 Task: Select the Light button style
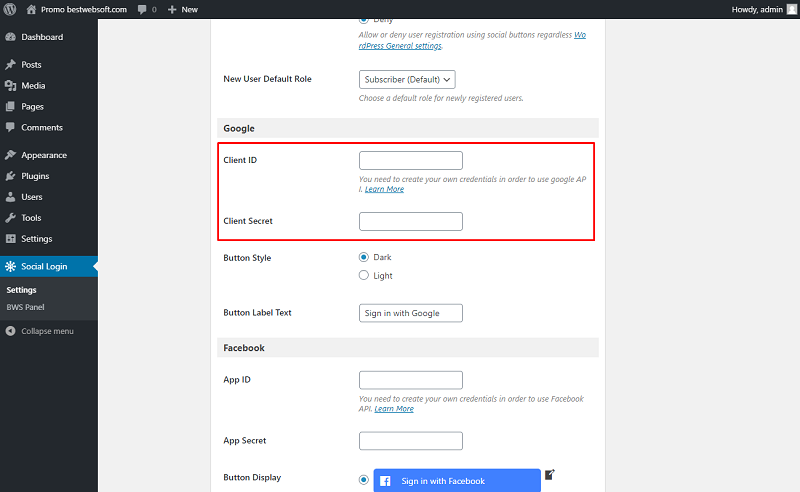pos(363,275)
